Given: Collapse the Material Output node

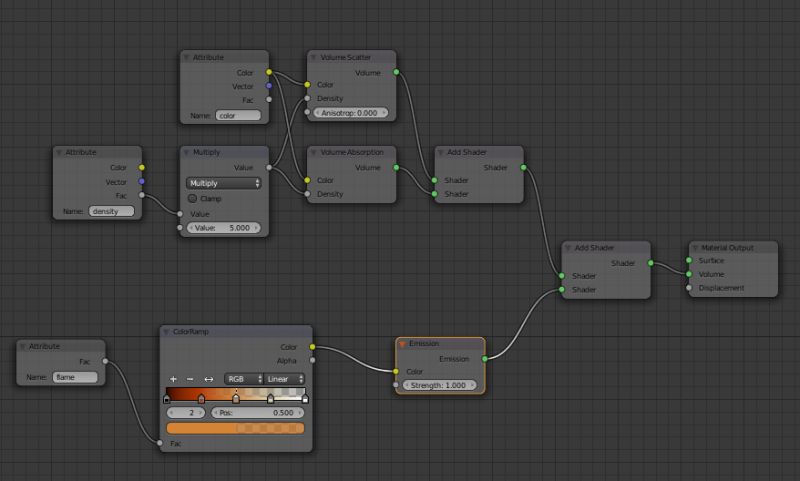Looking at the screenshot, I should (x=694, y=247).
